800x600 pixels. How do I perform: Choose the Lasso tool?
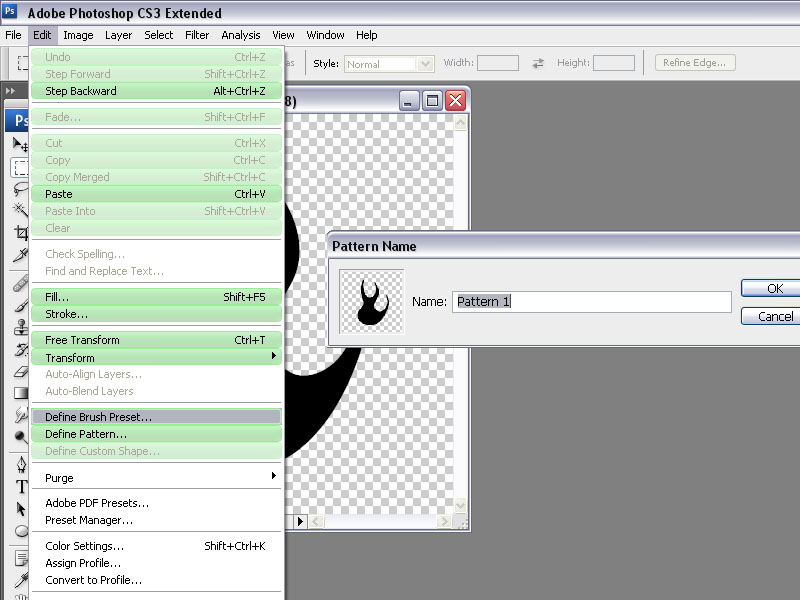pyautogui.click(x=20, y=189)
